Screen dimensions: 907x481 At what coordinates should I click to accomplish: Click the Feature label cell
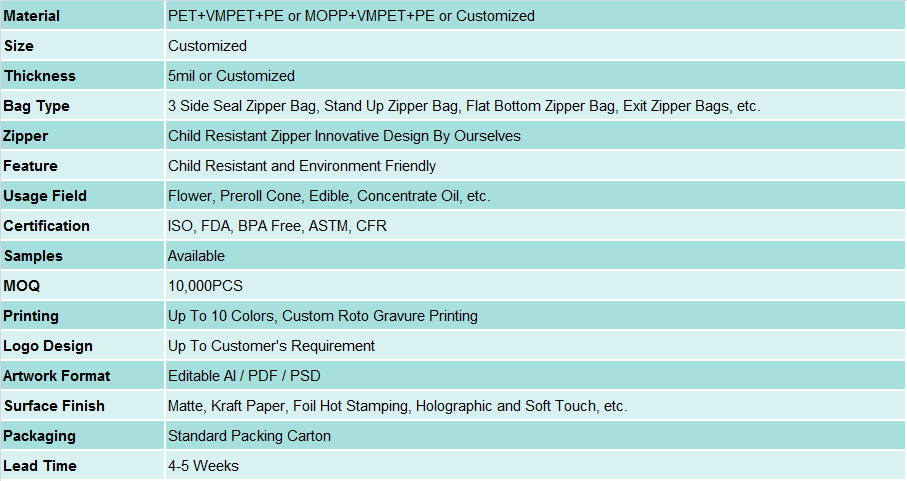[31, 166]
